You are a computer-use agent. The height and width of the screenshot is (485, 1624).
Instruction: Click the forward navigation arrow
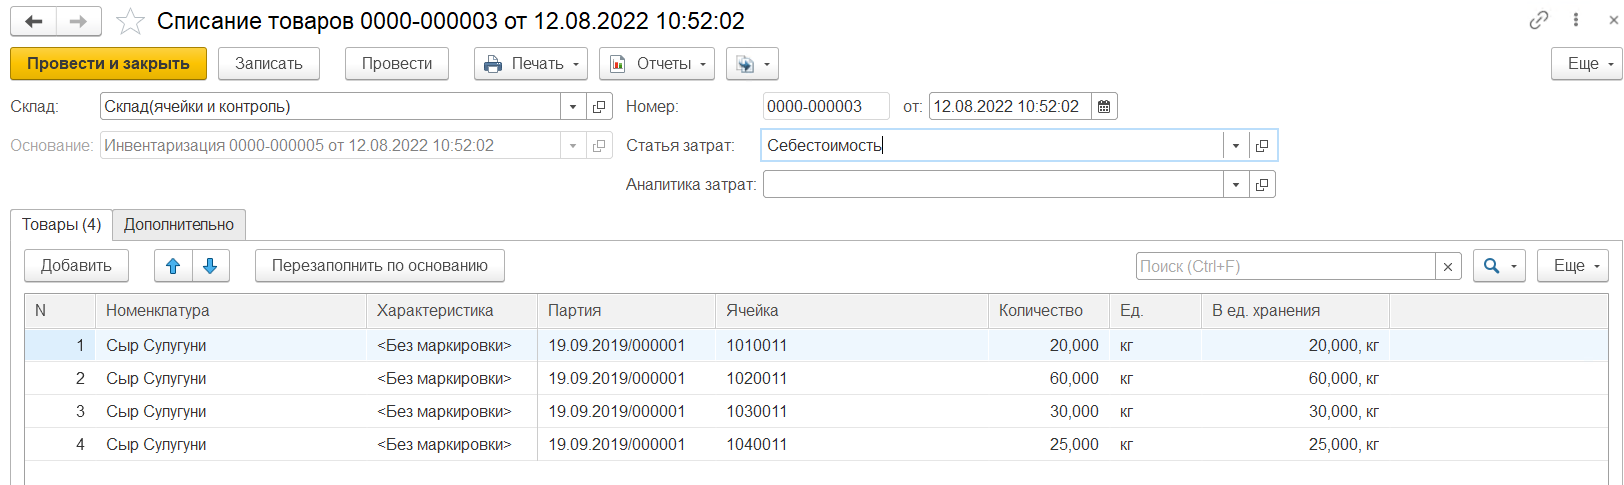(78, 21)
